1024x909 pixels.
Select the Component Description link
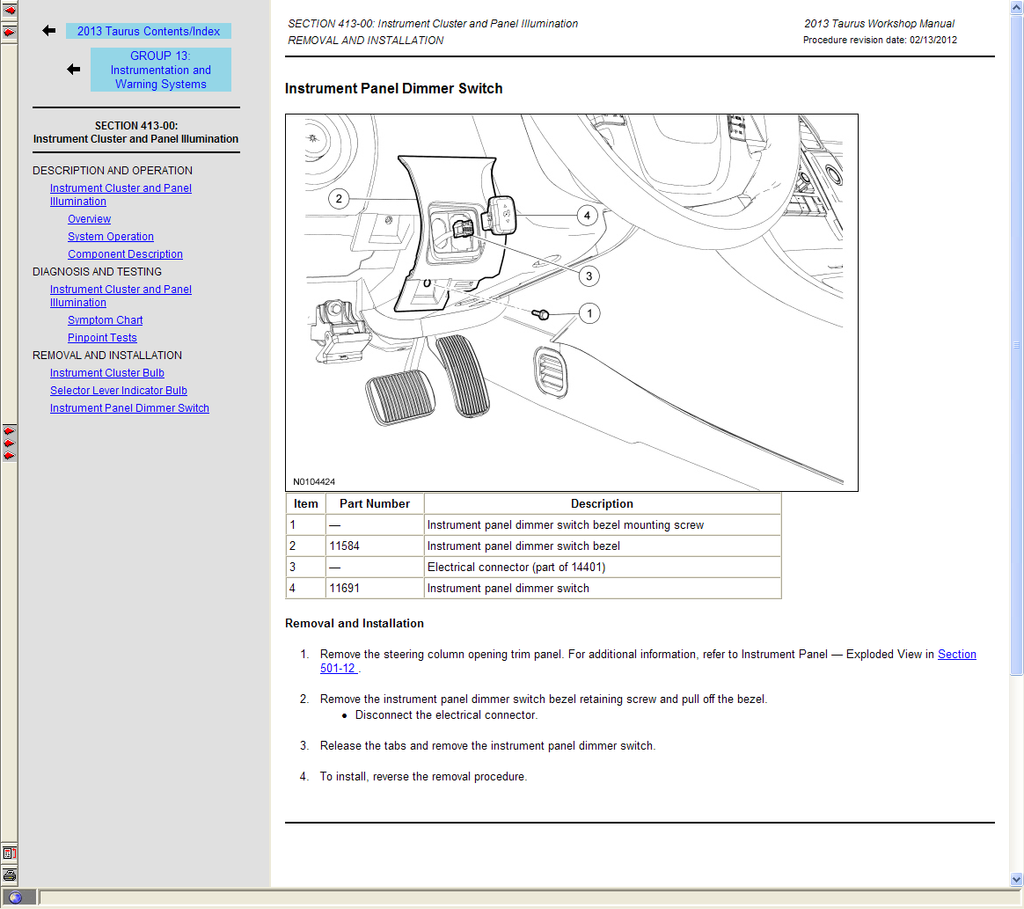(x=125, y=254)
